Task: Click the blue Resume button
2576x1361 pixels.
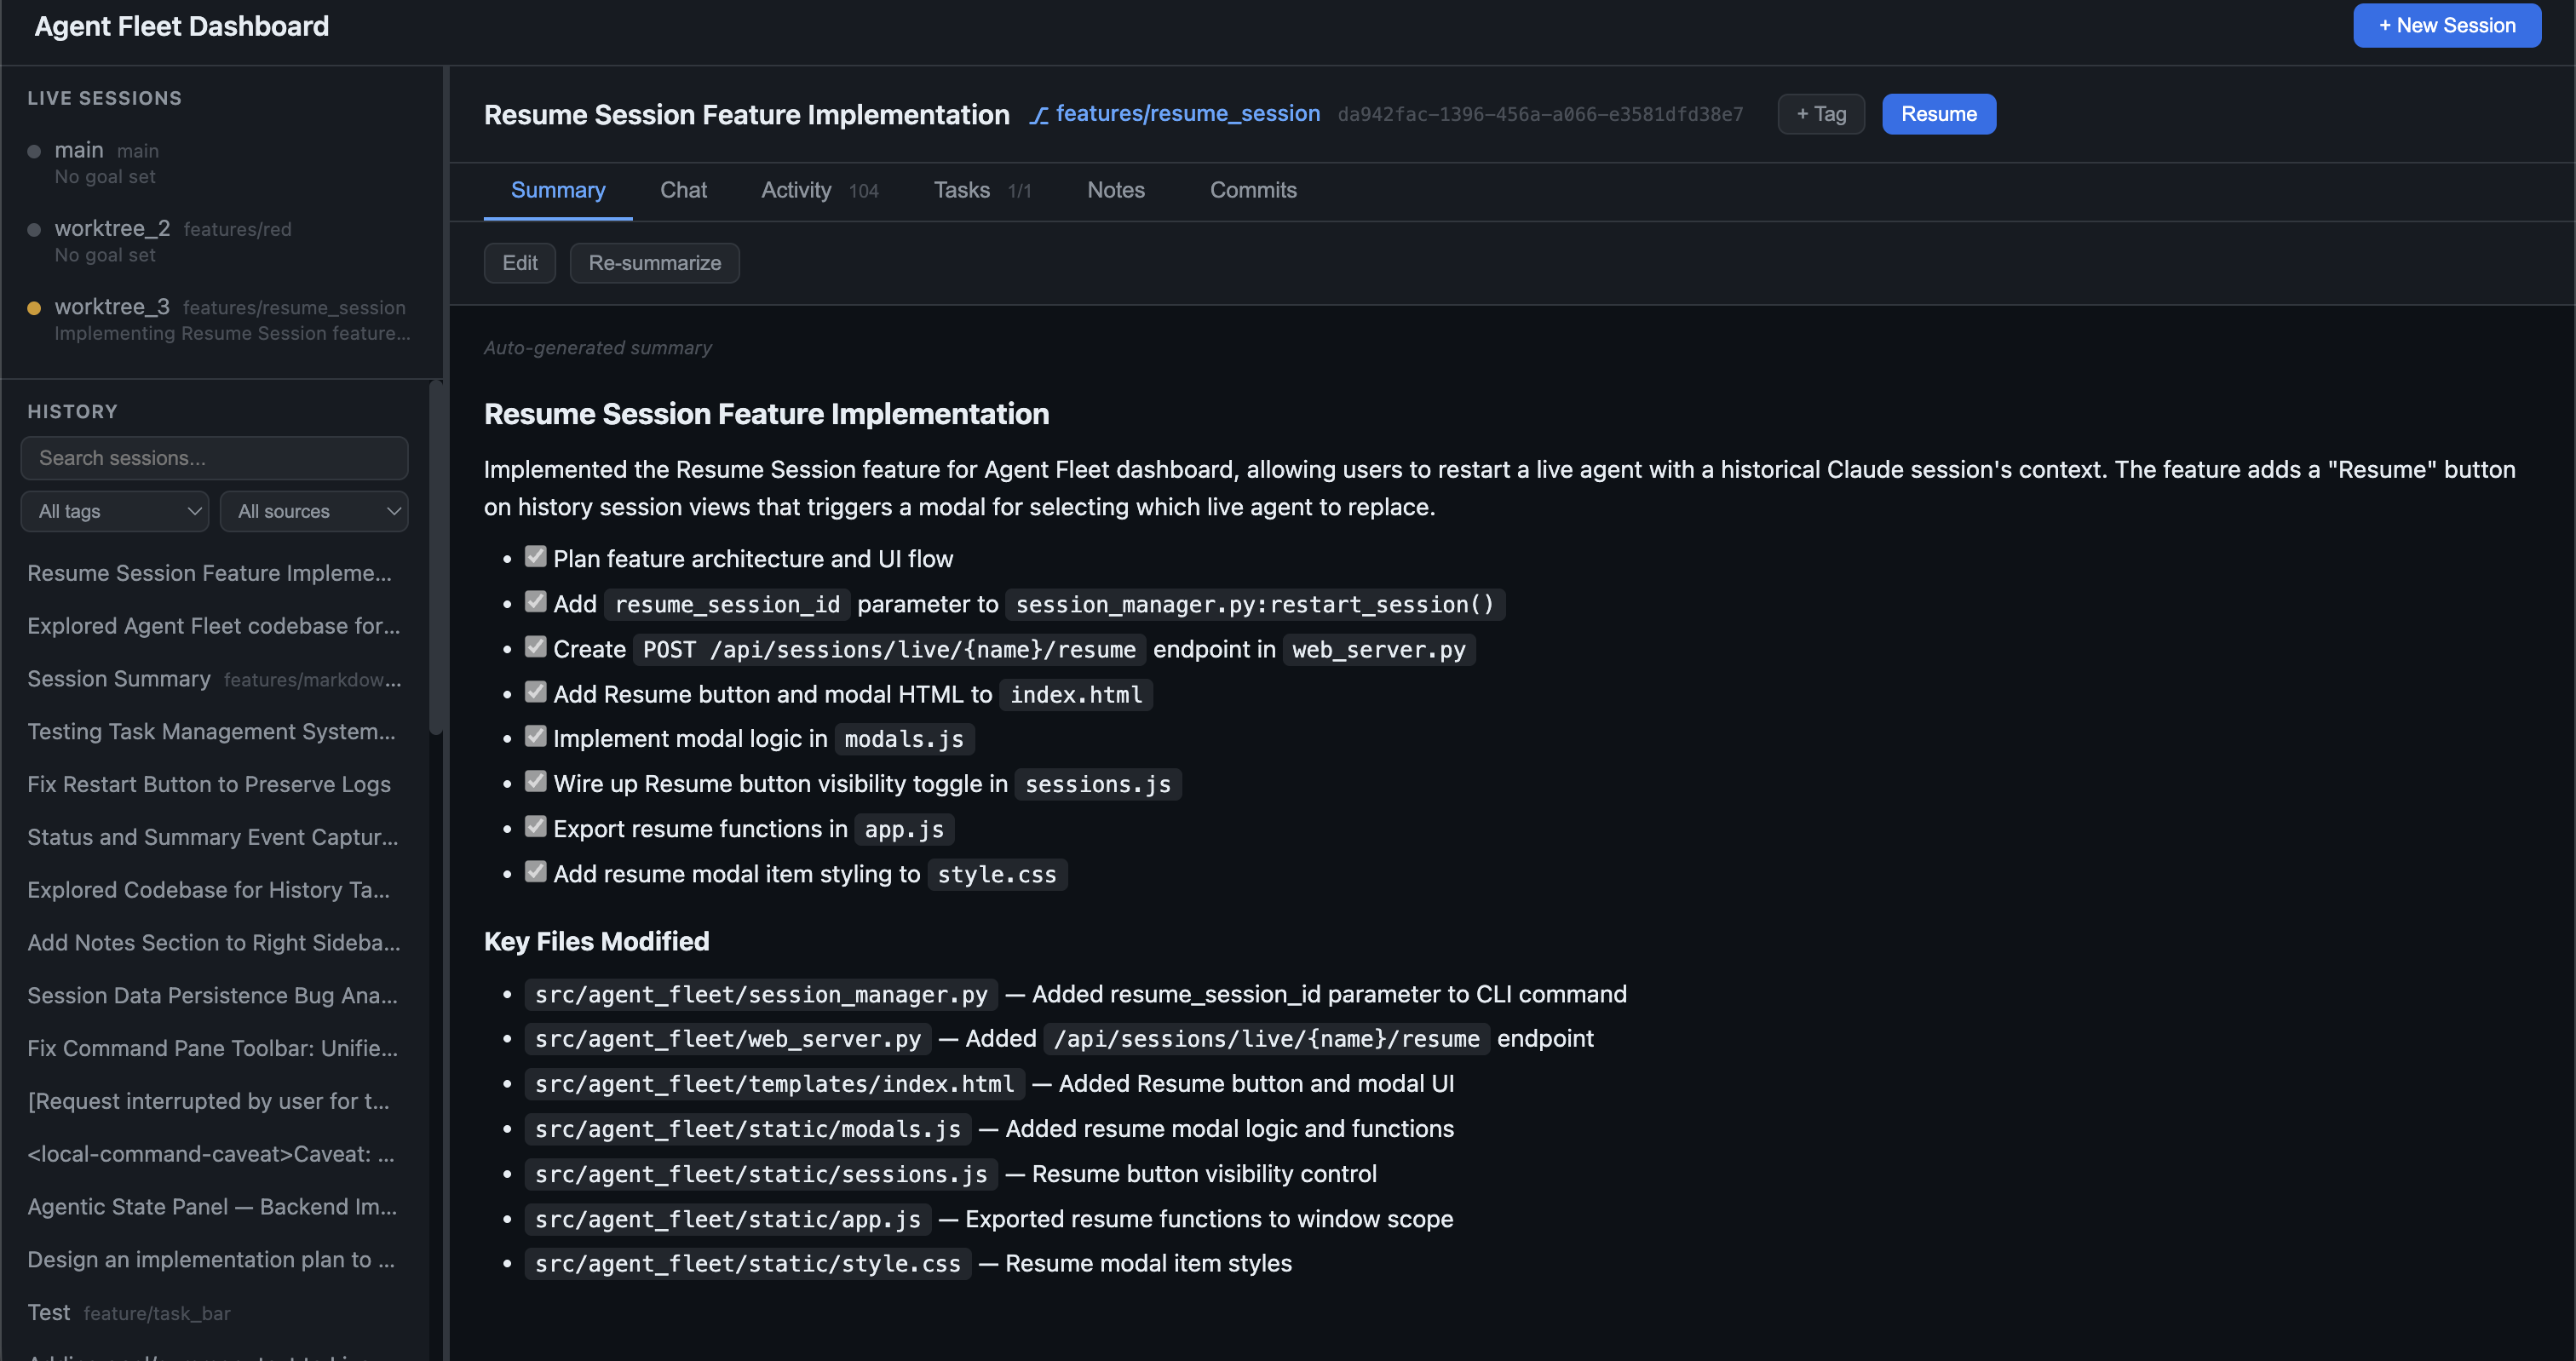Action: (x=1938, y=114)
